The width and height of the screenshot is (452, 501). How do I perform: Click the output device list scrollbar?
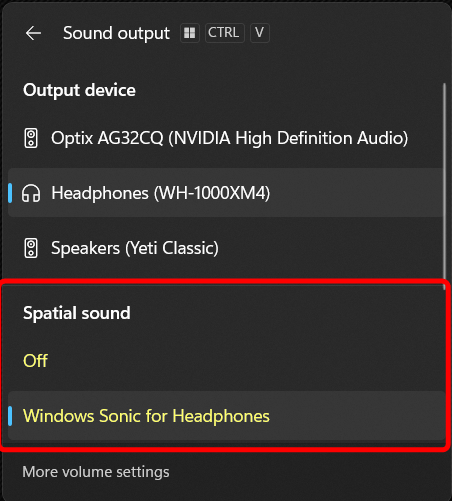pyautogui.click(x=444, y=187)
